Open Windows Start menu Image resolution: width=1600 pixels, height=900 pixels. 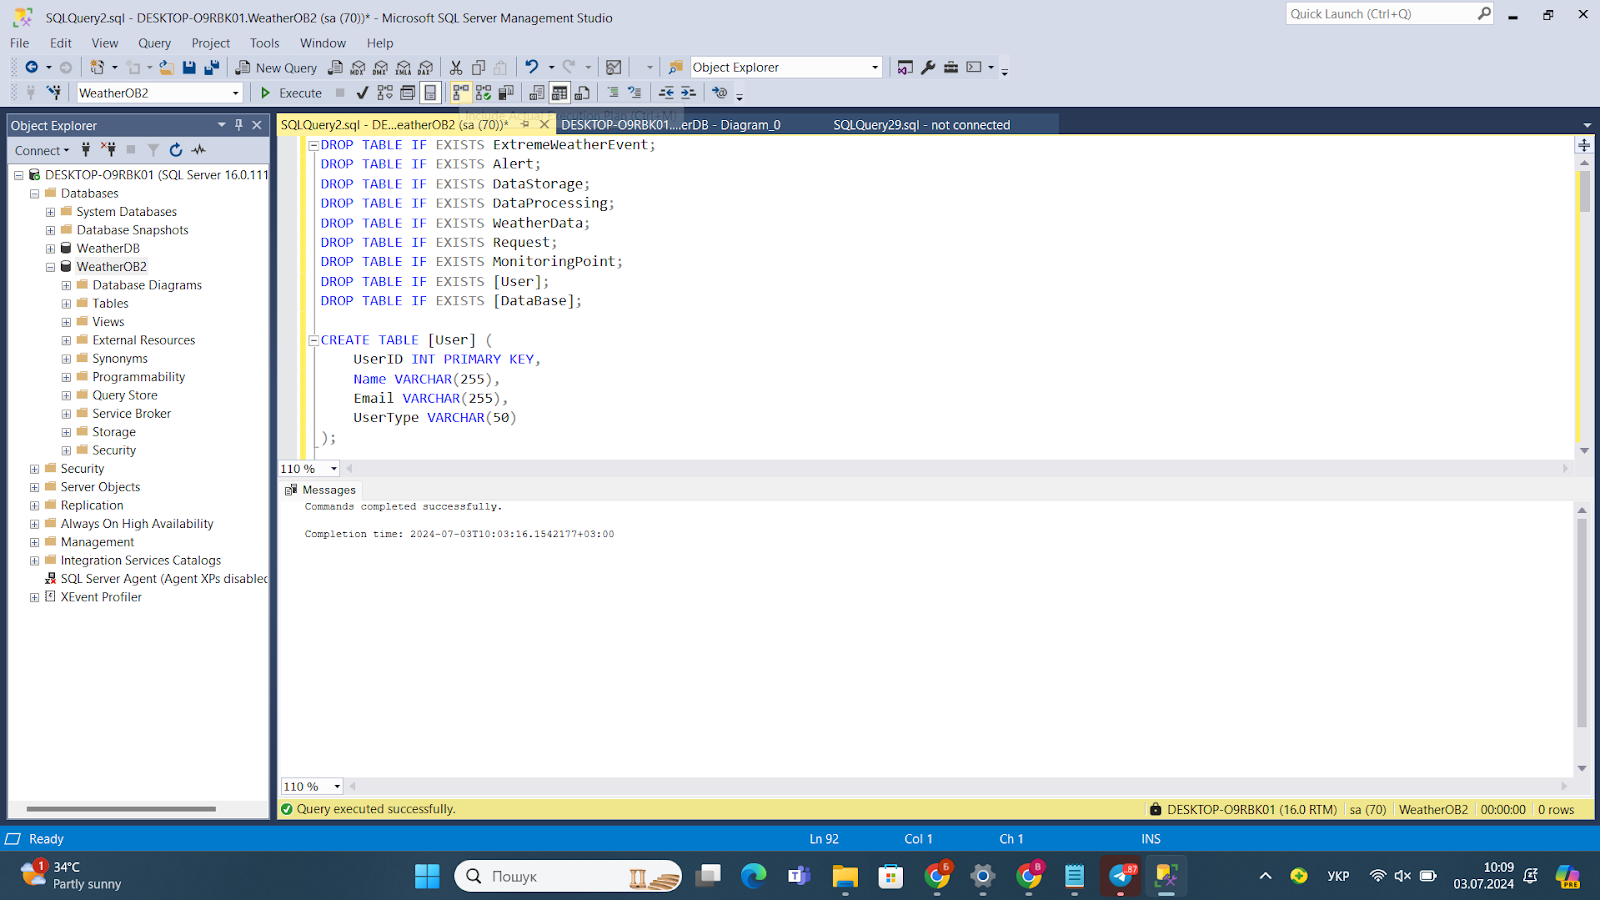pos(427,876)
